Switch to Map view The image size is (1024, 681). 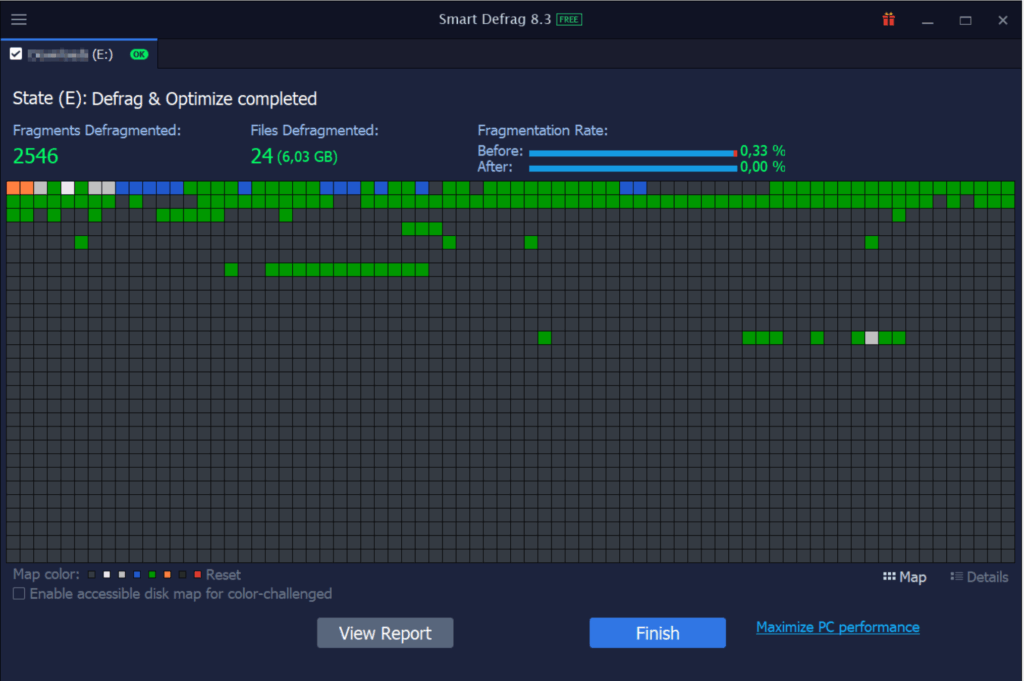click(x=905, y=577)
